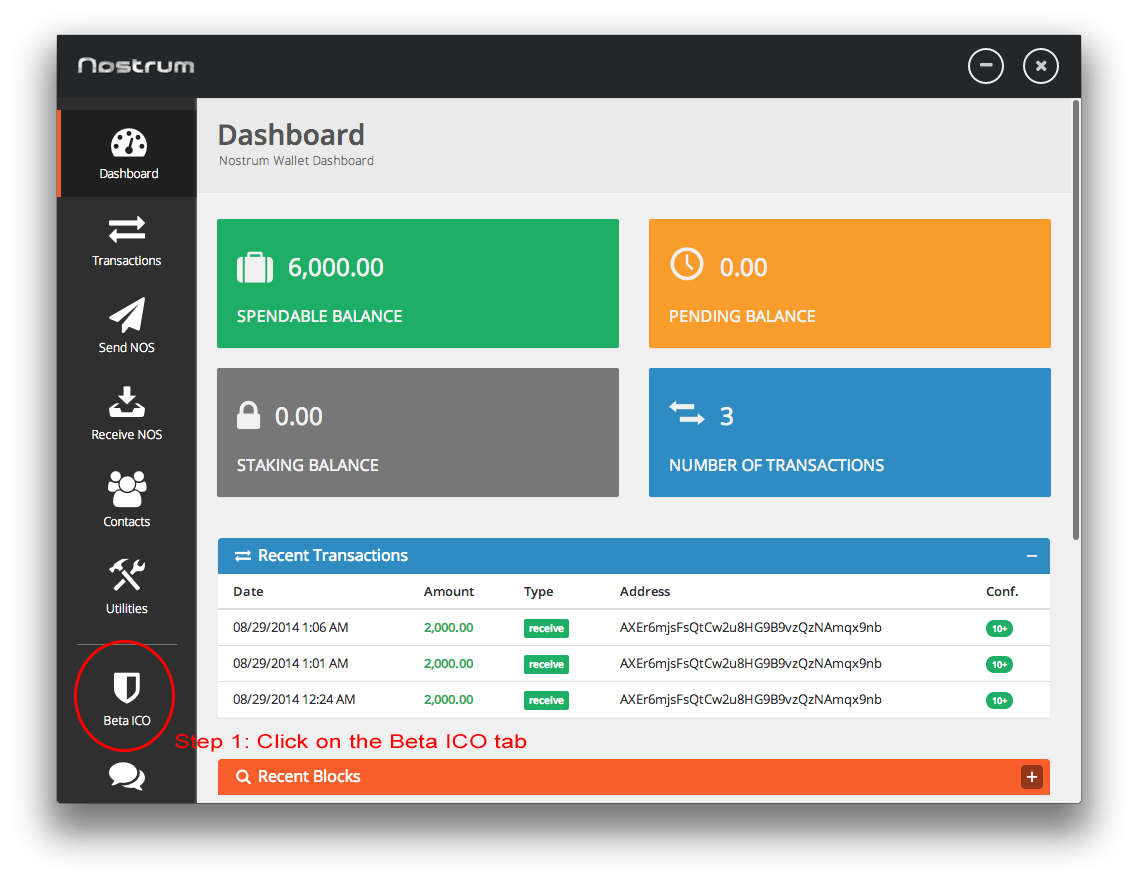Expand the Recent Blocks panel

[x=1031, y=777]
